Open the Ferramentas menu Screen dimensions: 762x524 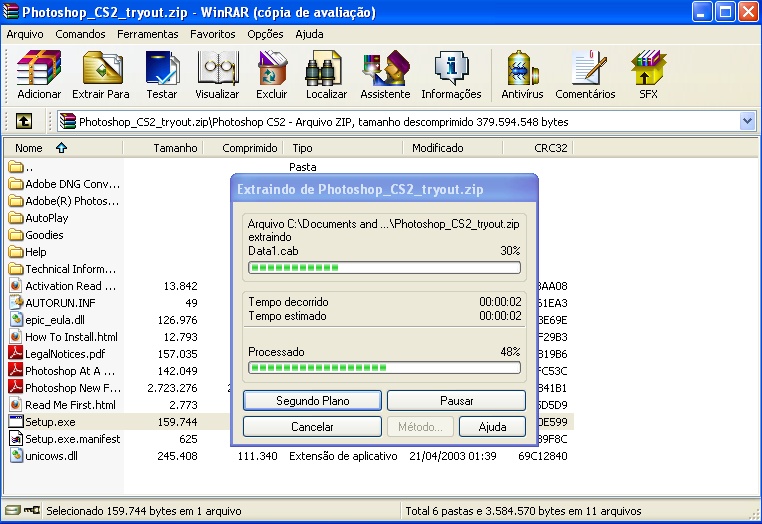click(147, 34)
